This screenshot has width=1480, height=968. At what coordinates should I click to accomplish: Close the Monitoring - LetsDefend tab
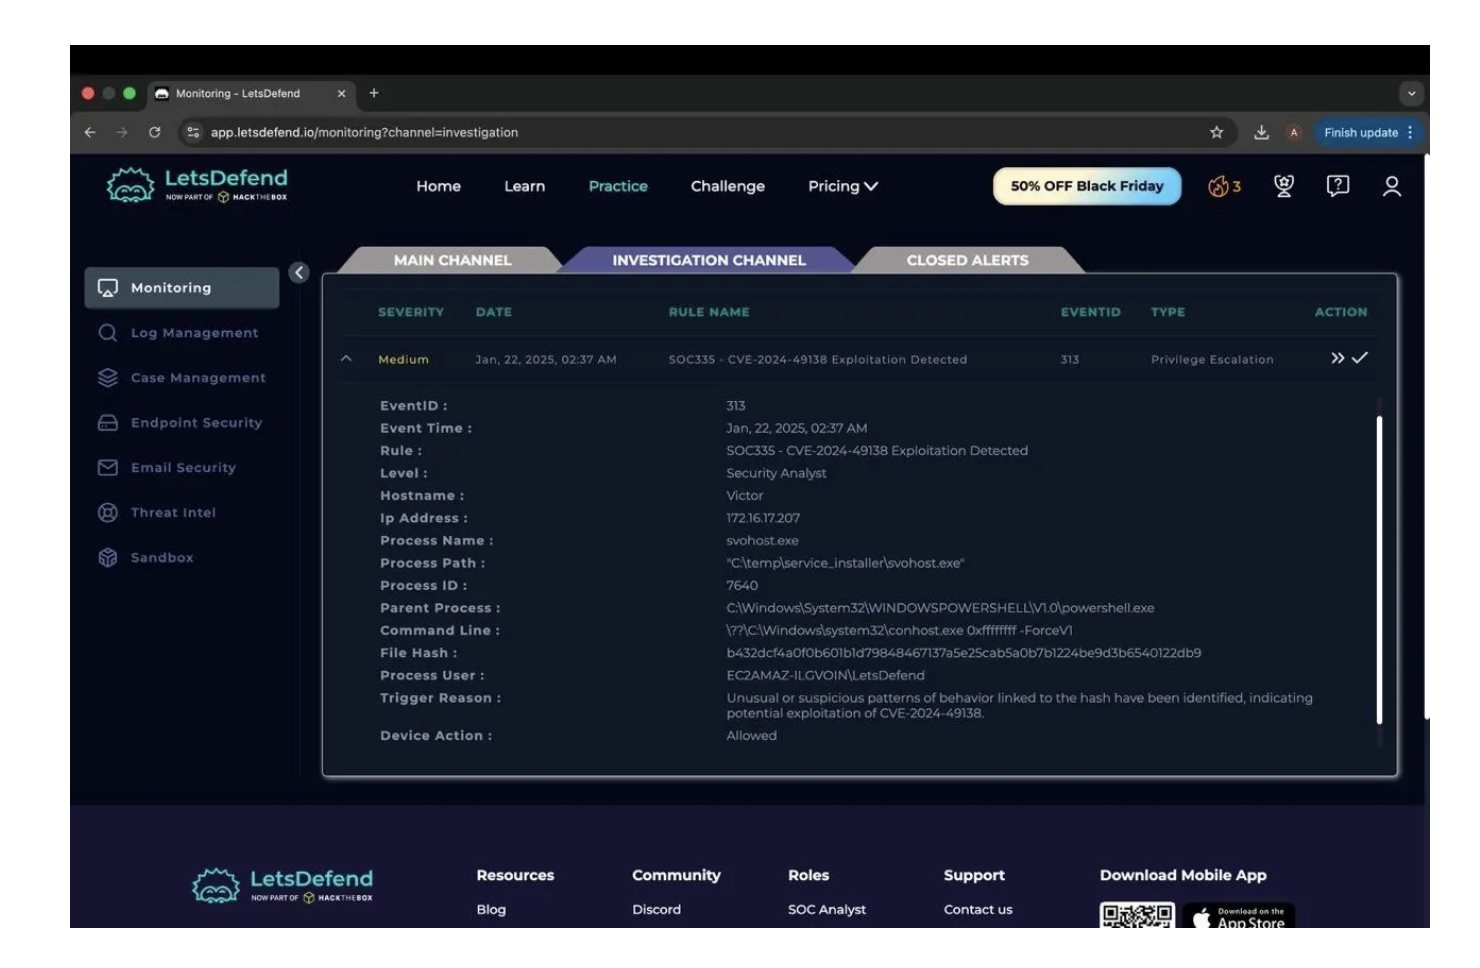341,93
